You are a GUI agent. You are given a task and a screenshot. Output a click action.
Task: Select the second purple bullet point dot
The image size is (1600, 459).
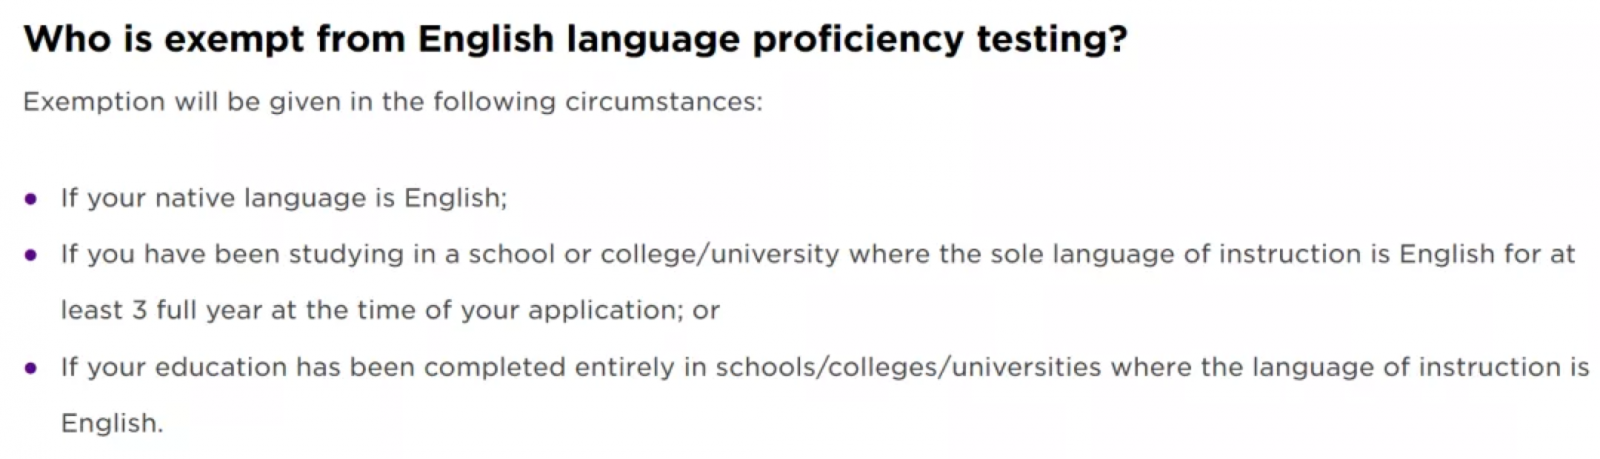coord(31,255)
